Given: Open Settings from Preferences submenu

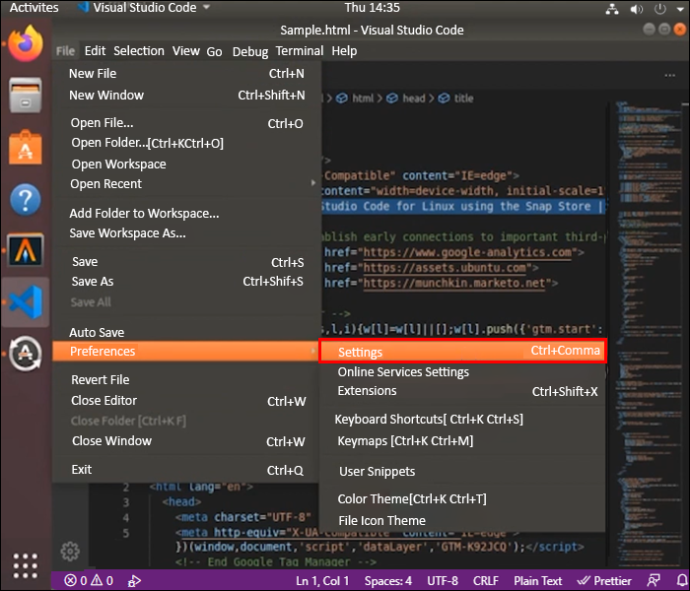Looking at the screenshot, I should 463,351.
